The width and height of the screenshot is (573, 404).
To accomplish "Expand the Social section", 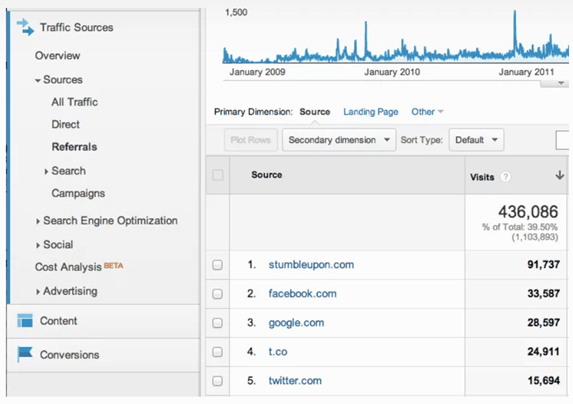I will pyautogui.click(x=38, y=245).
